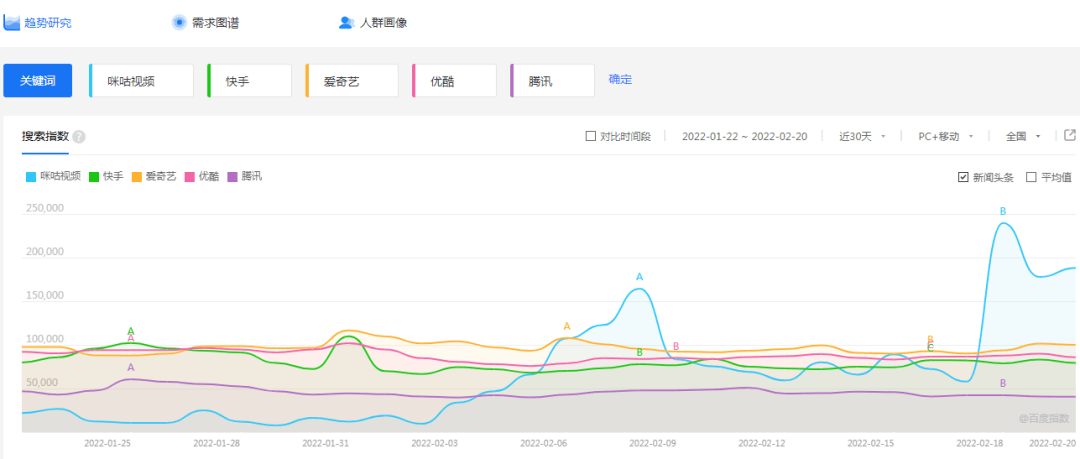Toggle the 腾讯 purple legend swatch

pyautogui.click(x=232, y=177)
